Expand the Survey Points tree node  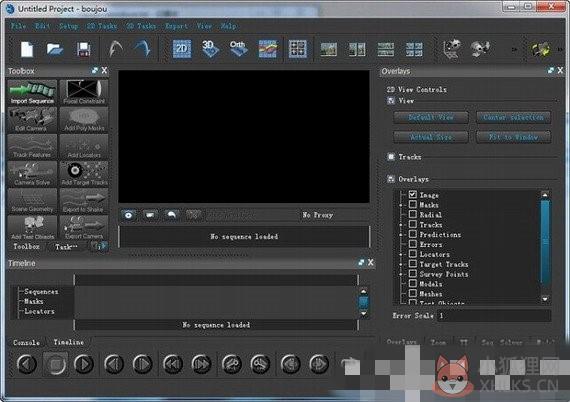click(401, 274)
